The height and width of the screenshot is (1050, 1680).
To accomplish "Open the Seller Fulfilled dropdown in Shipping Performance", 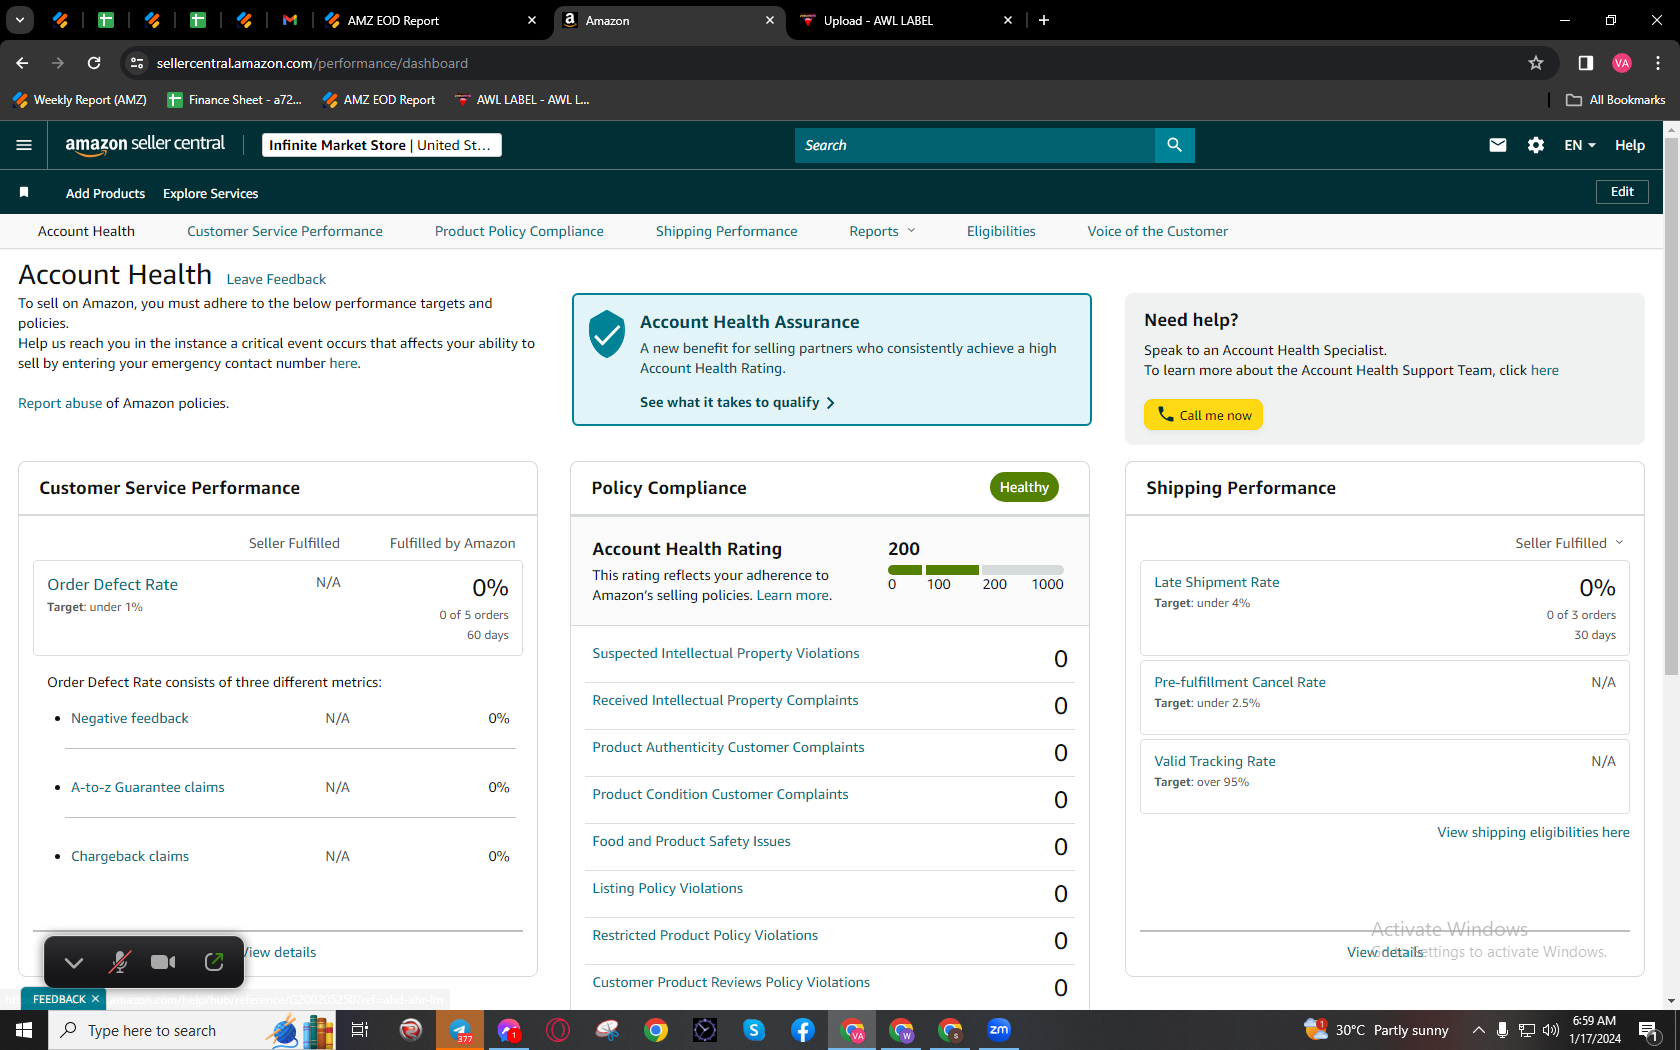I will click(x=1569, y=543).
